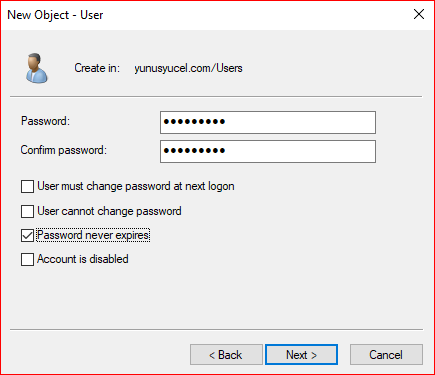This screenshot has height=375, width=435.
Task: Click the 'User cannot change password' label text
Action: pyautogui.click(x=109, y=211)
